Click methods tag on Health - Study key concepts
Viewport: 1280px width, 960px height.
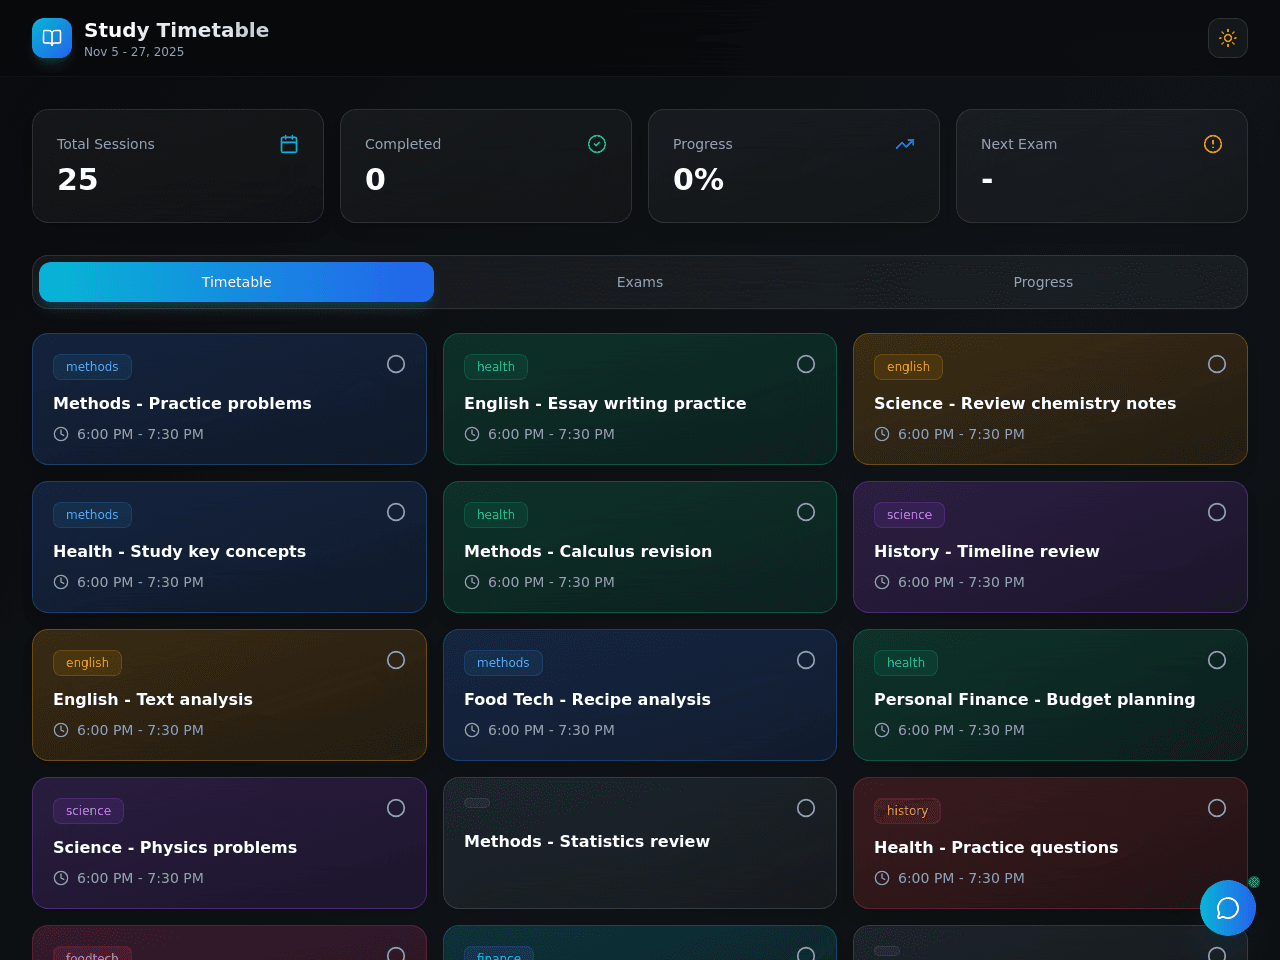click(x=92, y=515)
